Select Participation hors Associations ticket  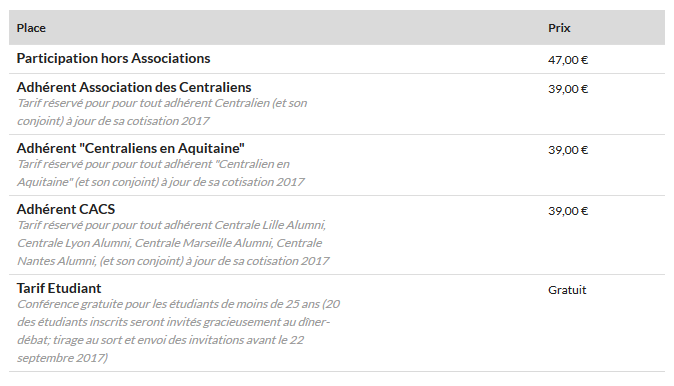[113, 58]
